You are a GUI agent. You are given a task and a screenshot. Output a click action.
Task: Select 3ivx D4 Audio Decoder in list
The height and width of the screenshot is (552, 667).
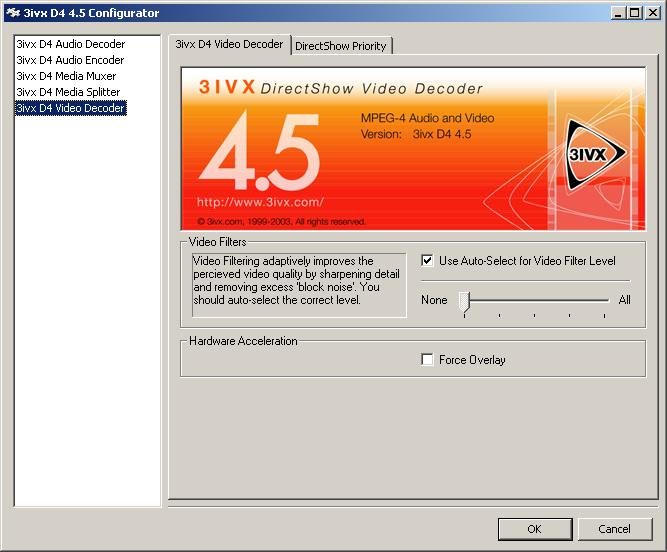71,44
